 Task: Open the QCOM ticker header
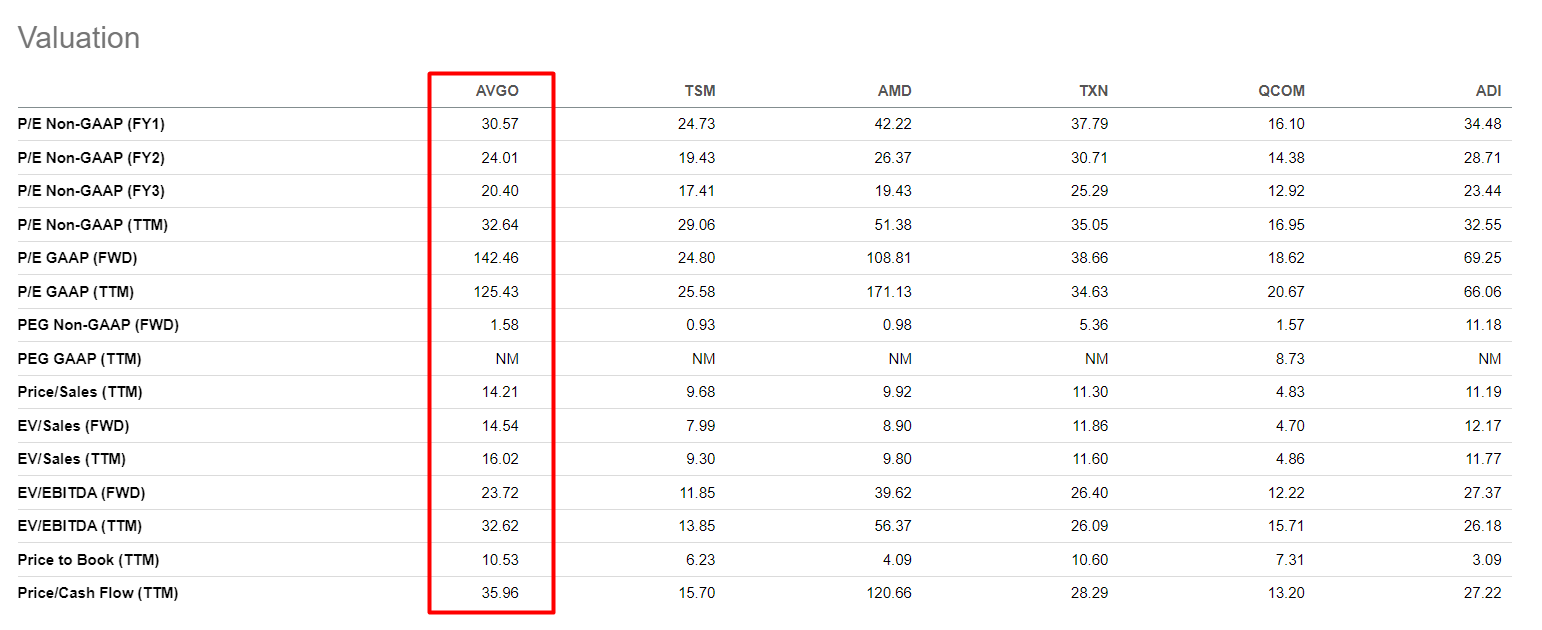pyautogui.click(x=1281, y=91)
